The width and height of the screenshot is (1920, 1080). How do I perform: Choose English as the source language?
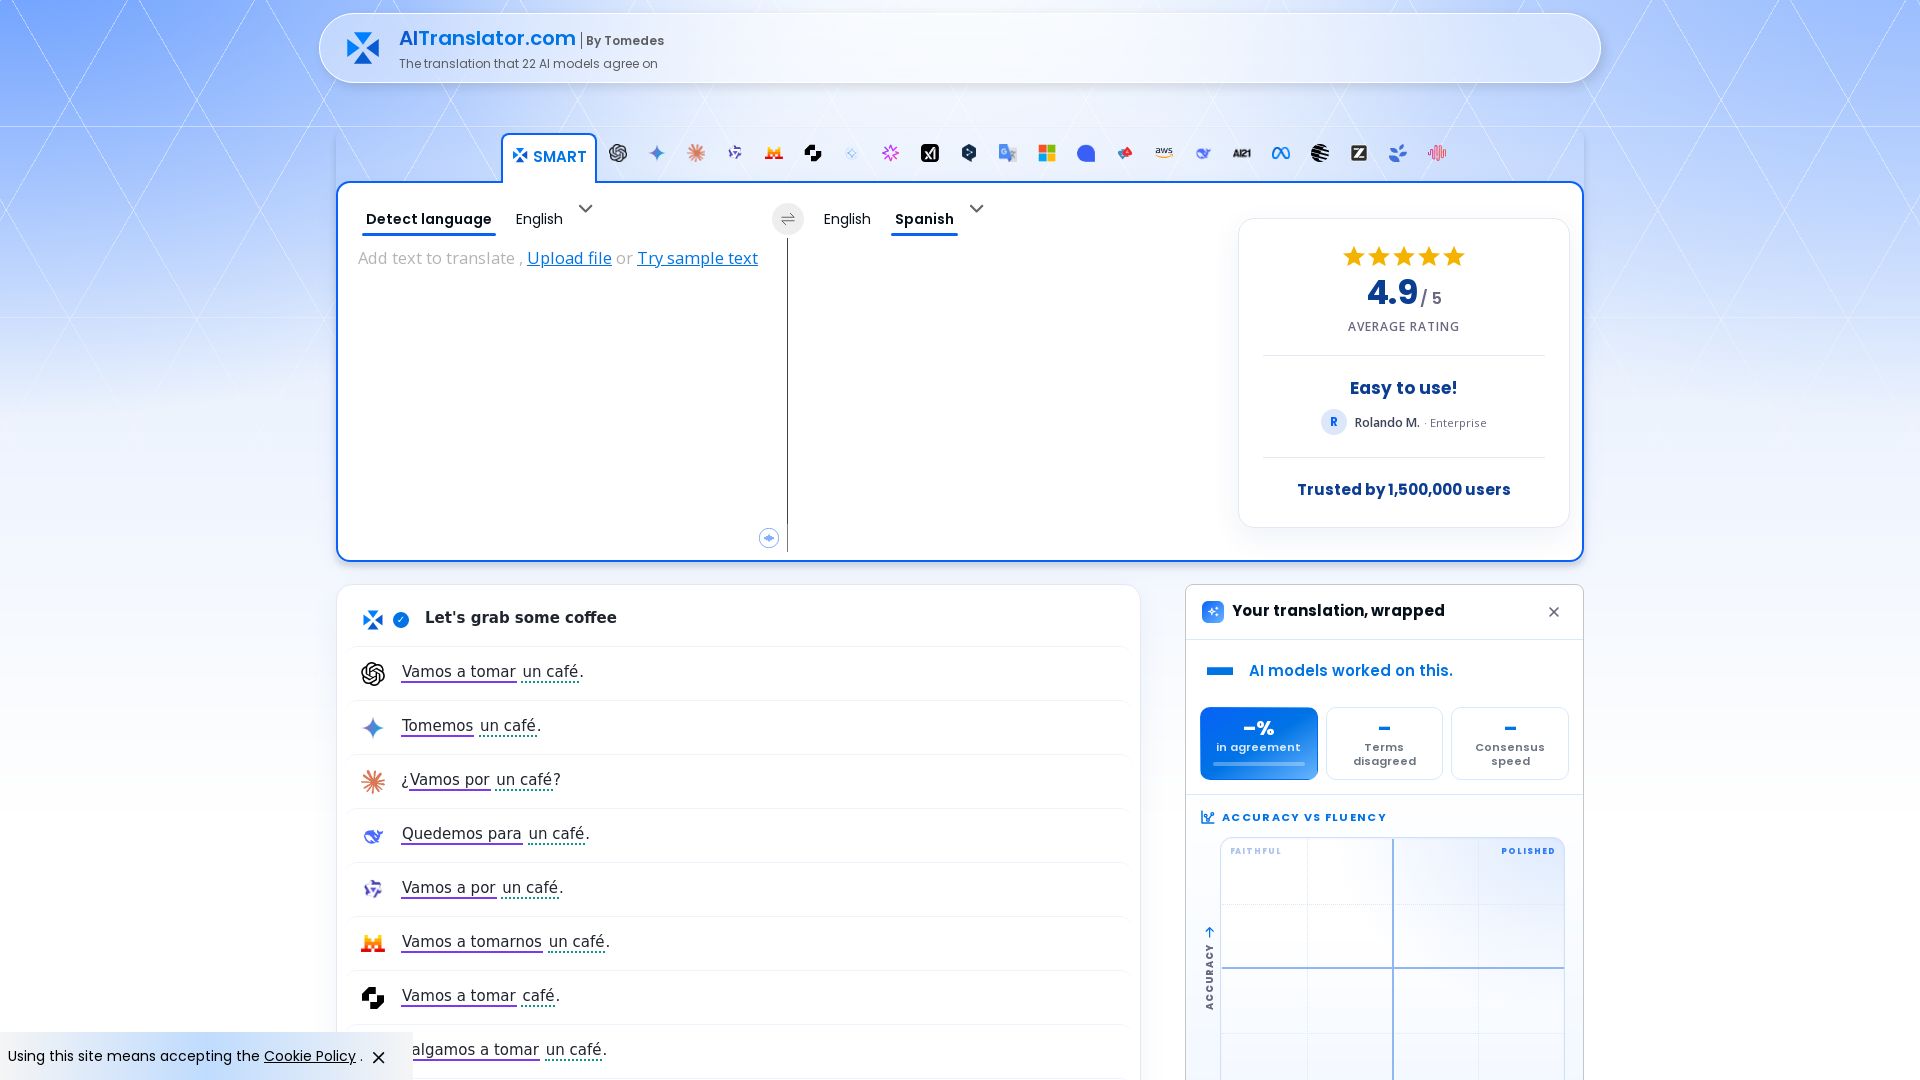[x=539, y=219]
